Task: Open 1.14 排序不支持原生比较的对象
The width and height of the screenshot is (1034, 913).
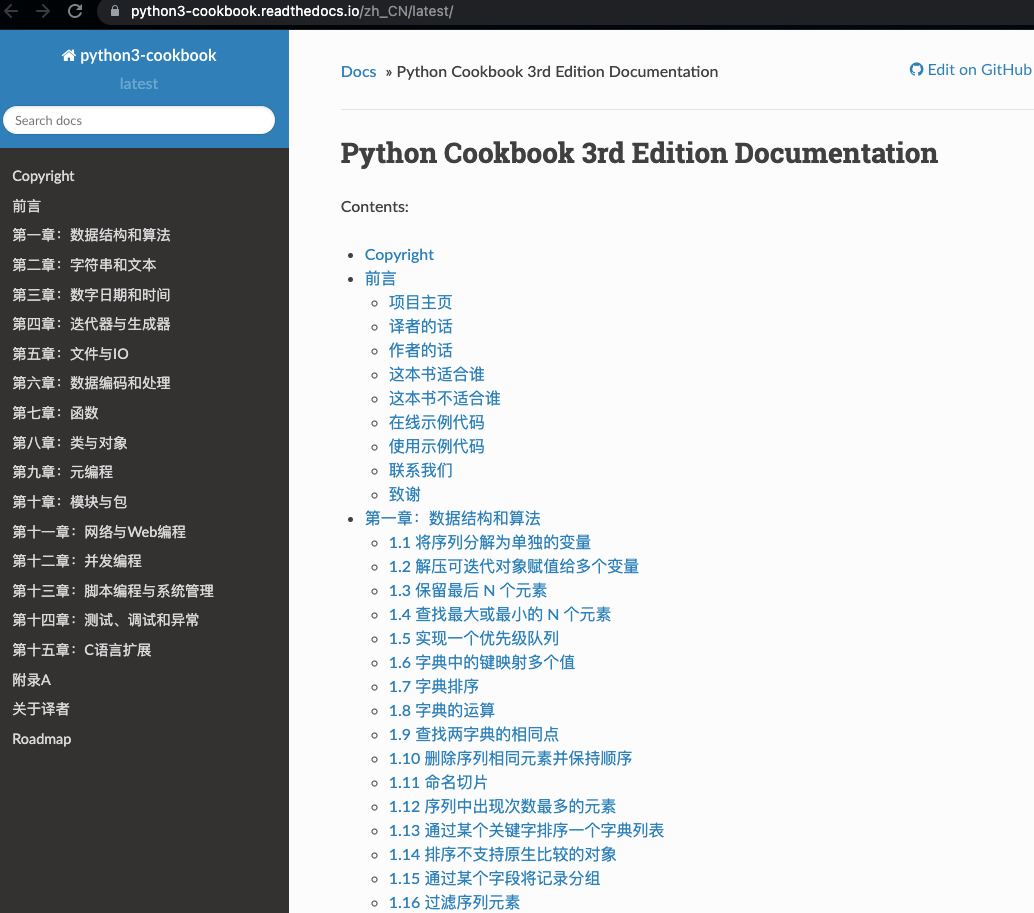Action: (502, 854)
